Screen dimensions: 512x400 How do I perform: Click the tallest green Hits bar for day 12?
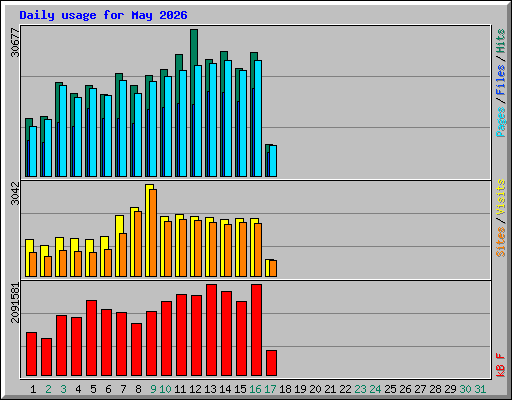(x=194, y=47)
